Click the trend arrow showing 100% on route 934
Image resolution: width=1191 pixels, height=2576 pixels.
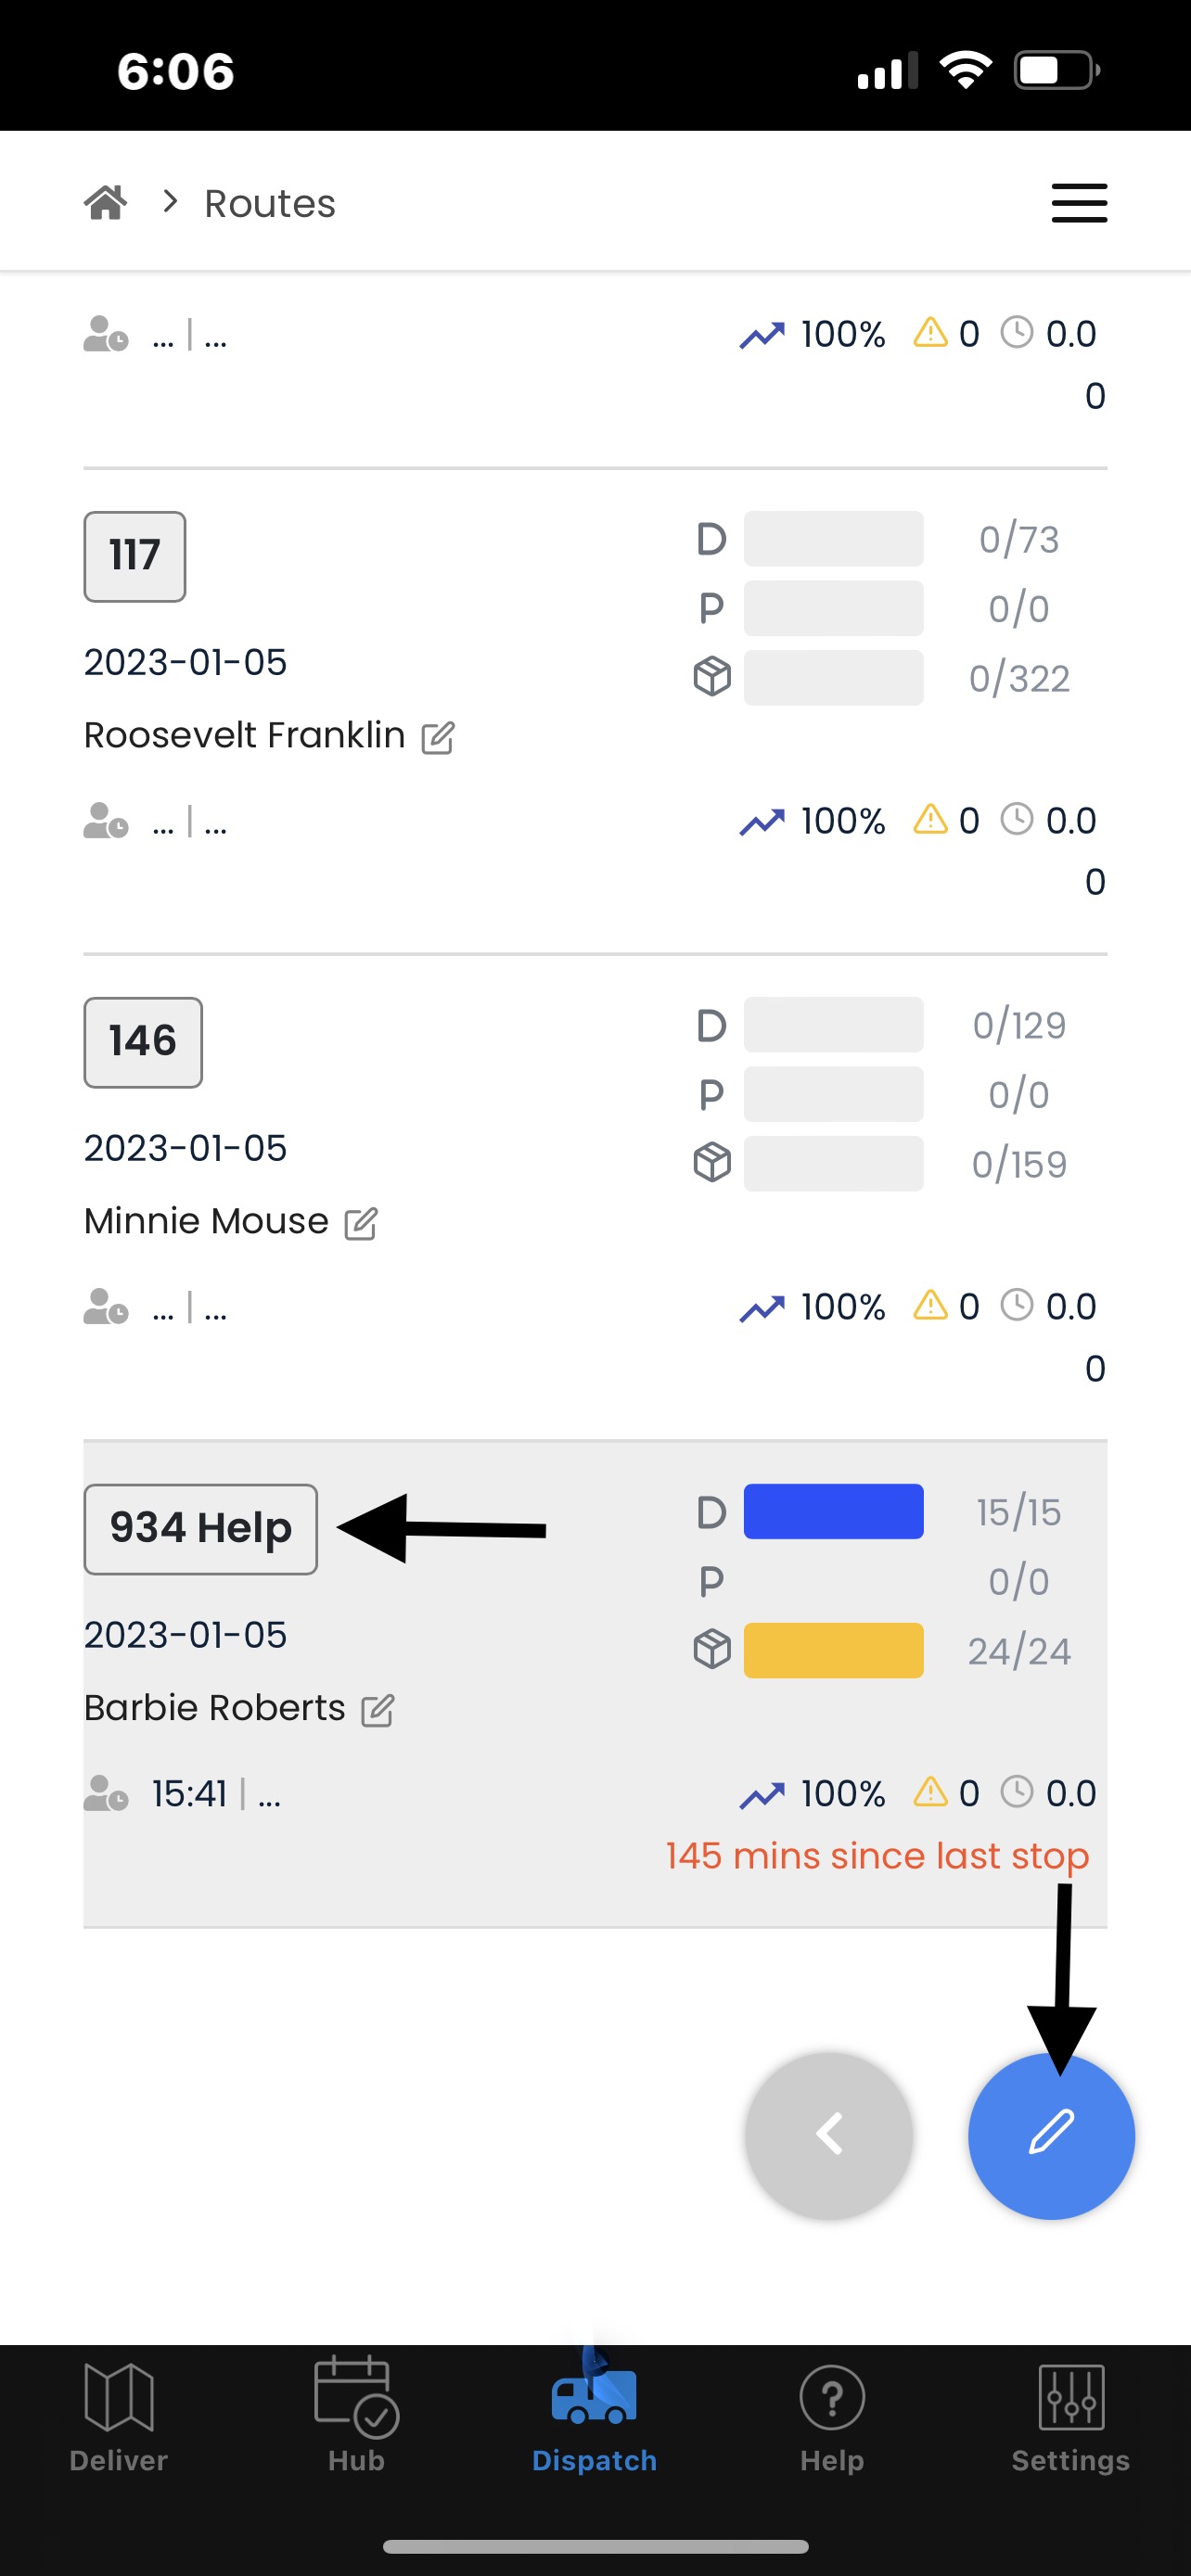pos(763,1792)
